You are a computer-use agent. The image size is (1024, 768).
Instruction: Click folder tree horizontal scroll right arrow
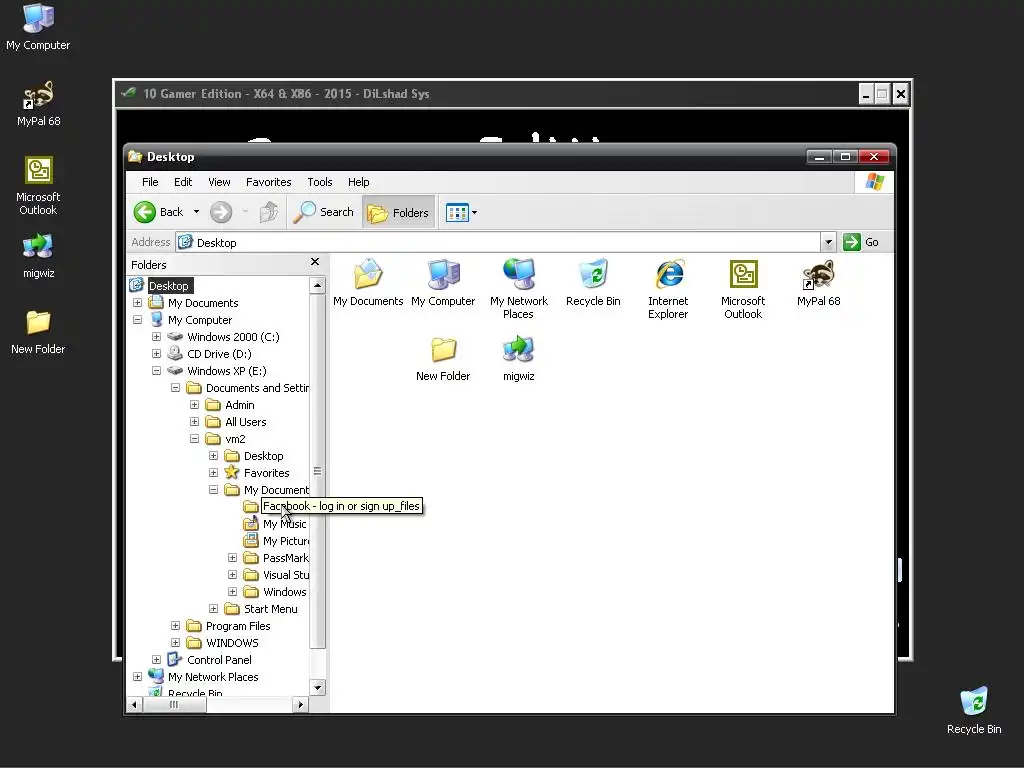click(300, 704)
